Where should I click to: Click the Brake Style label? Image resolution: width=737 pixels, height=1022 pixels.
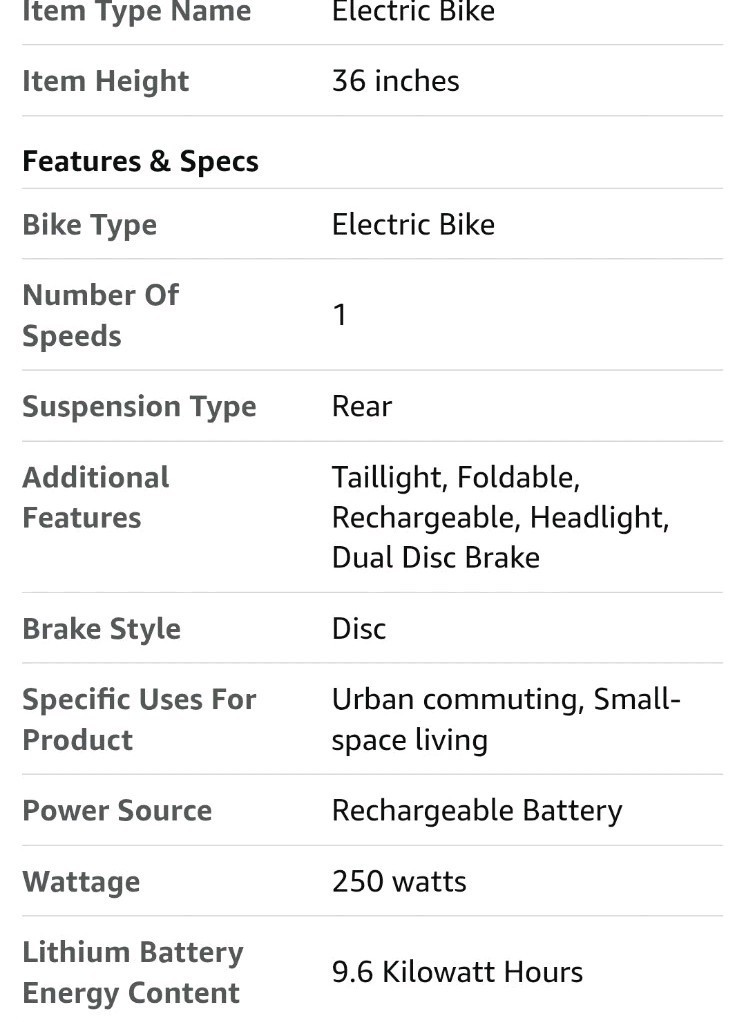click(x=102, y=629)
